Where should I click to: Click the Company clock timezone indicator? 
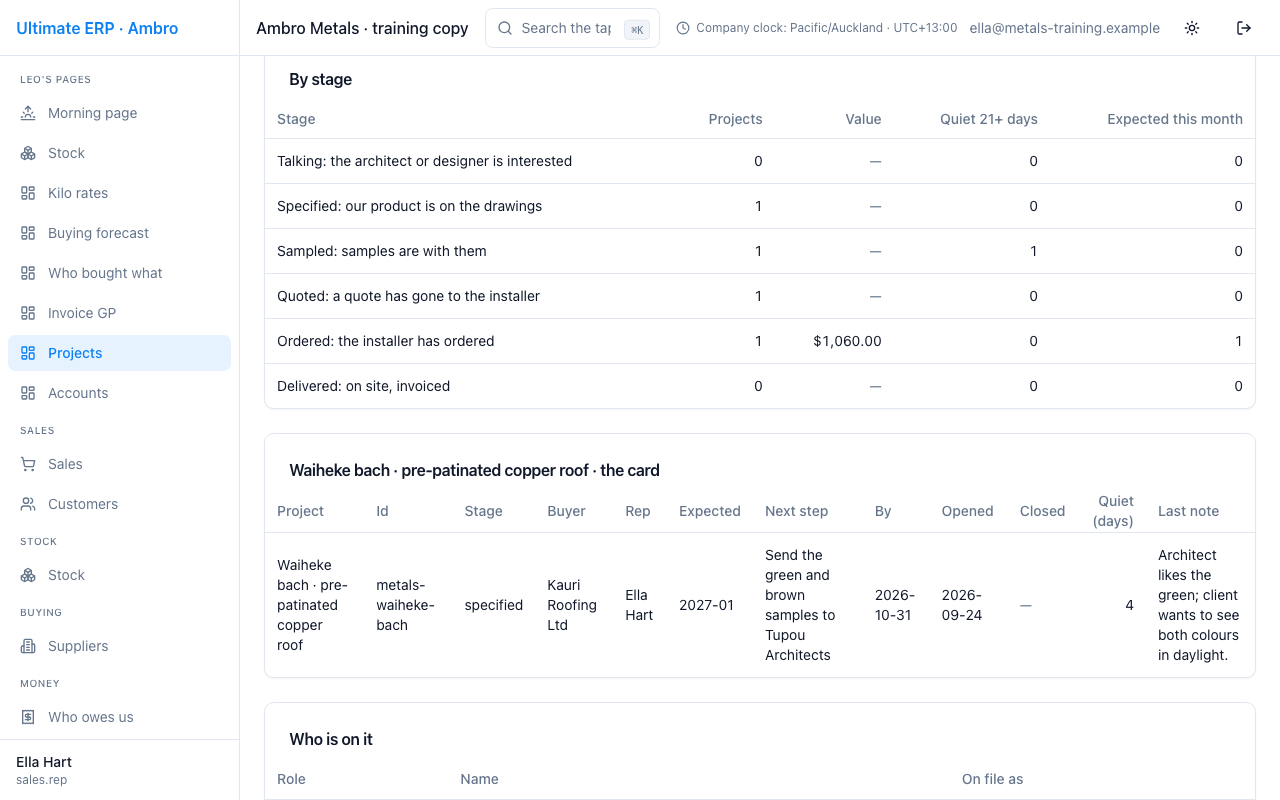pos(817,28)
